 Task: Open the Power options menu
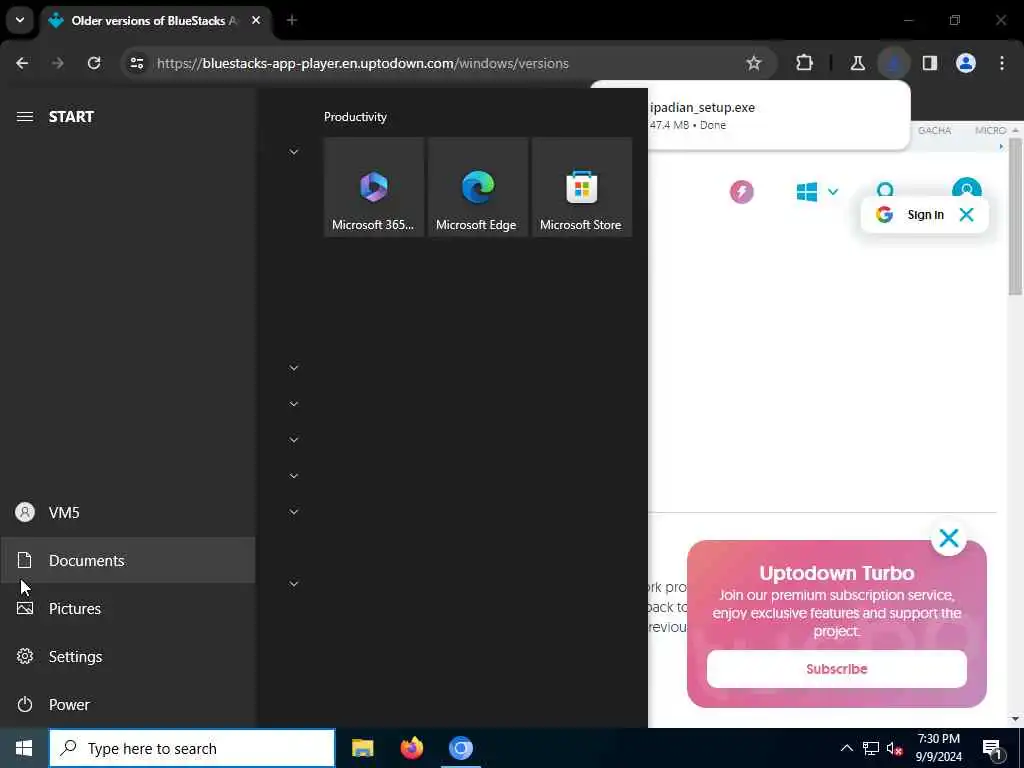[128, 705]
